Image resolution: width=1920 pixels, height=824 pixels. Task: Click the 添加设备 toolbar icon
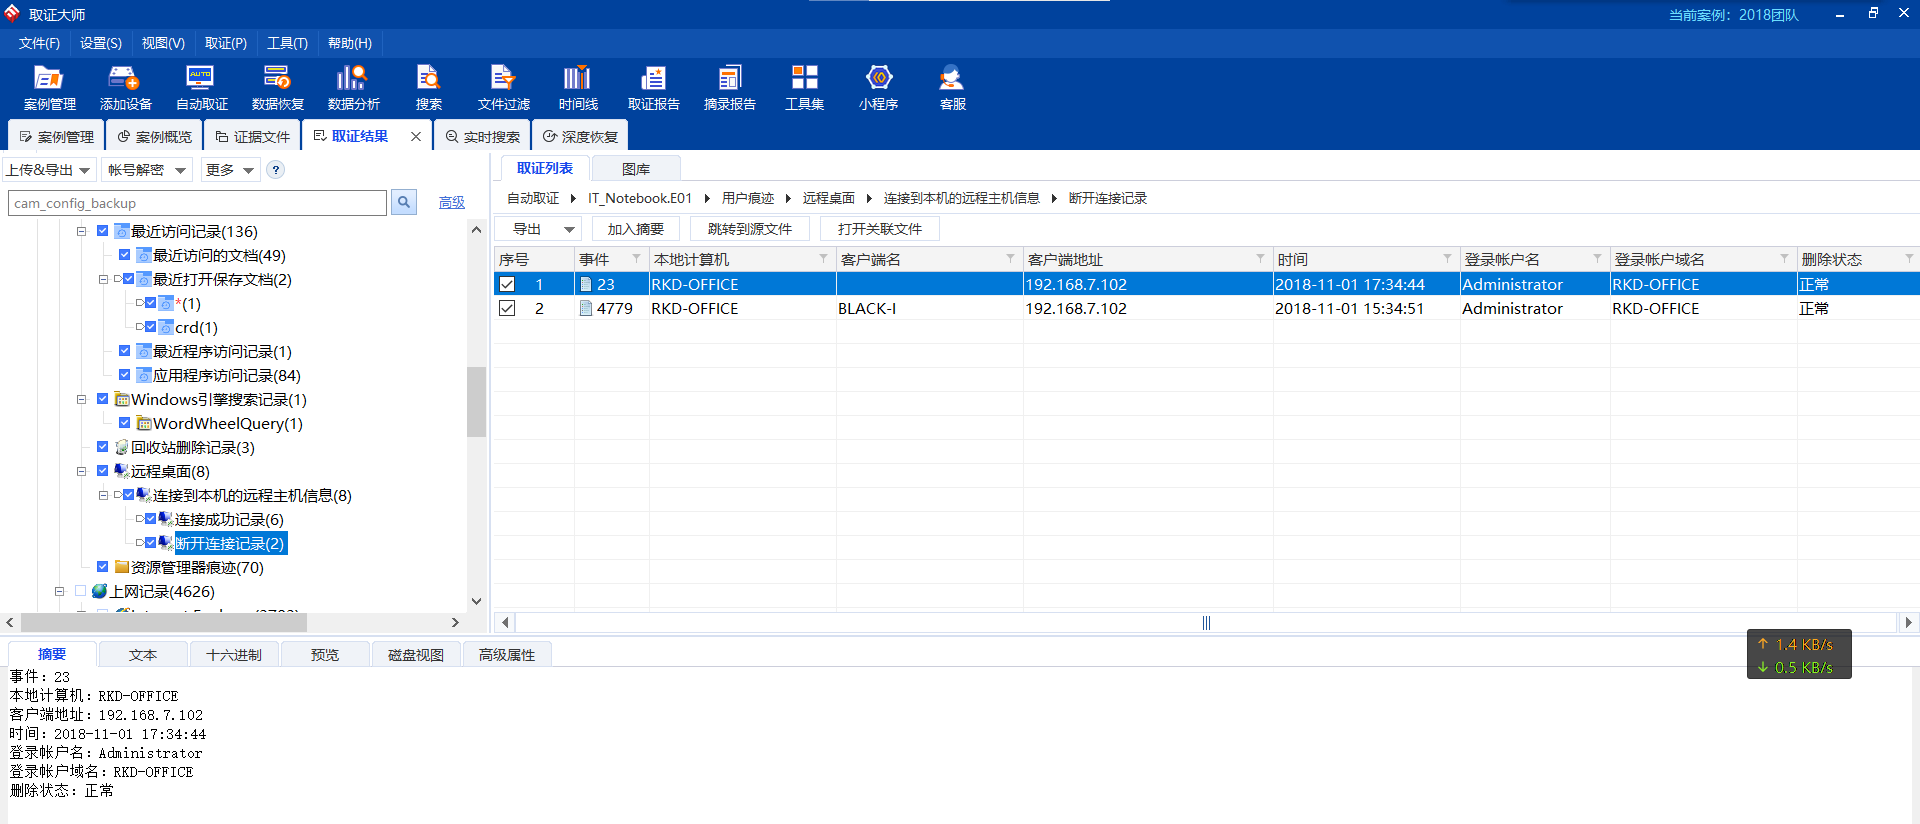coord(125,88)
